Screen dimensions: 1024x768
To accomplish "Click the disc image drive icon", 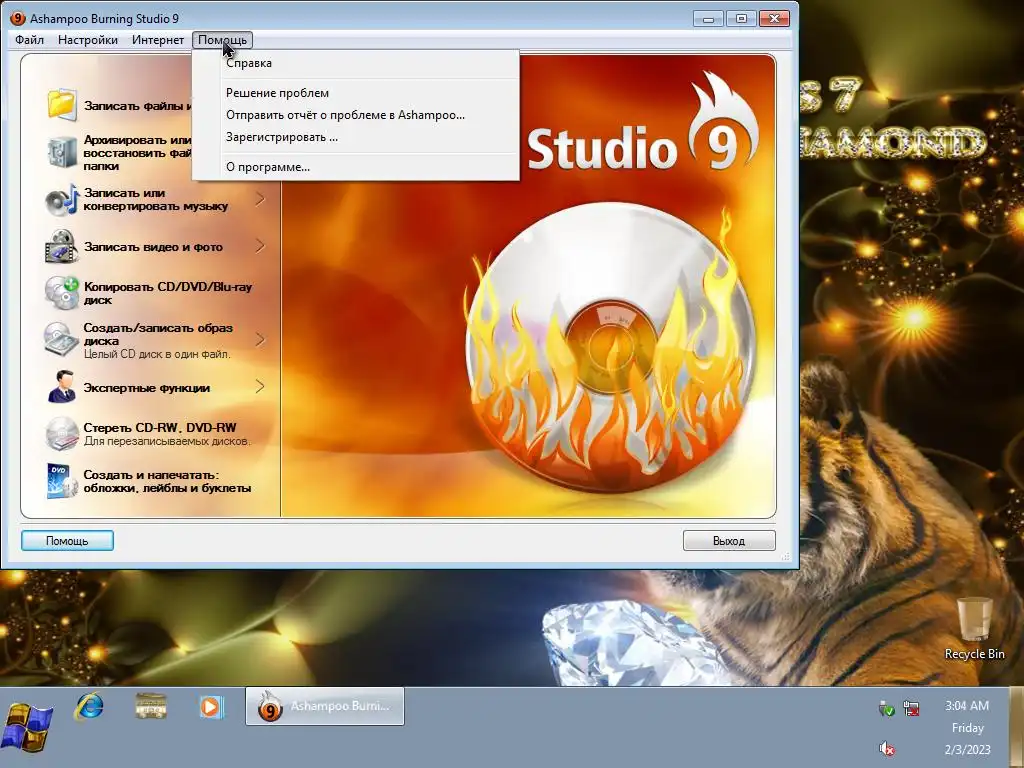I will click(x=62, y=340).
